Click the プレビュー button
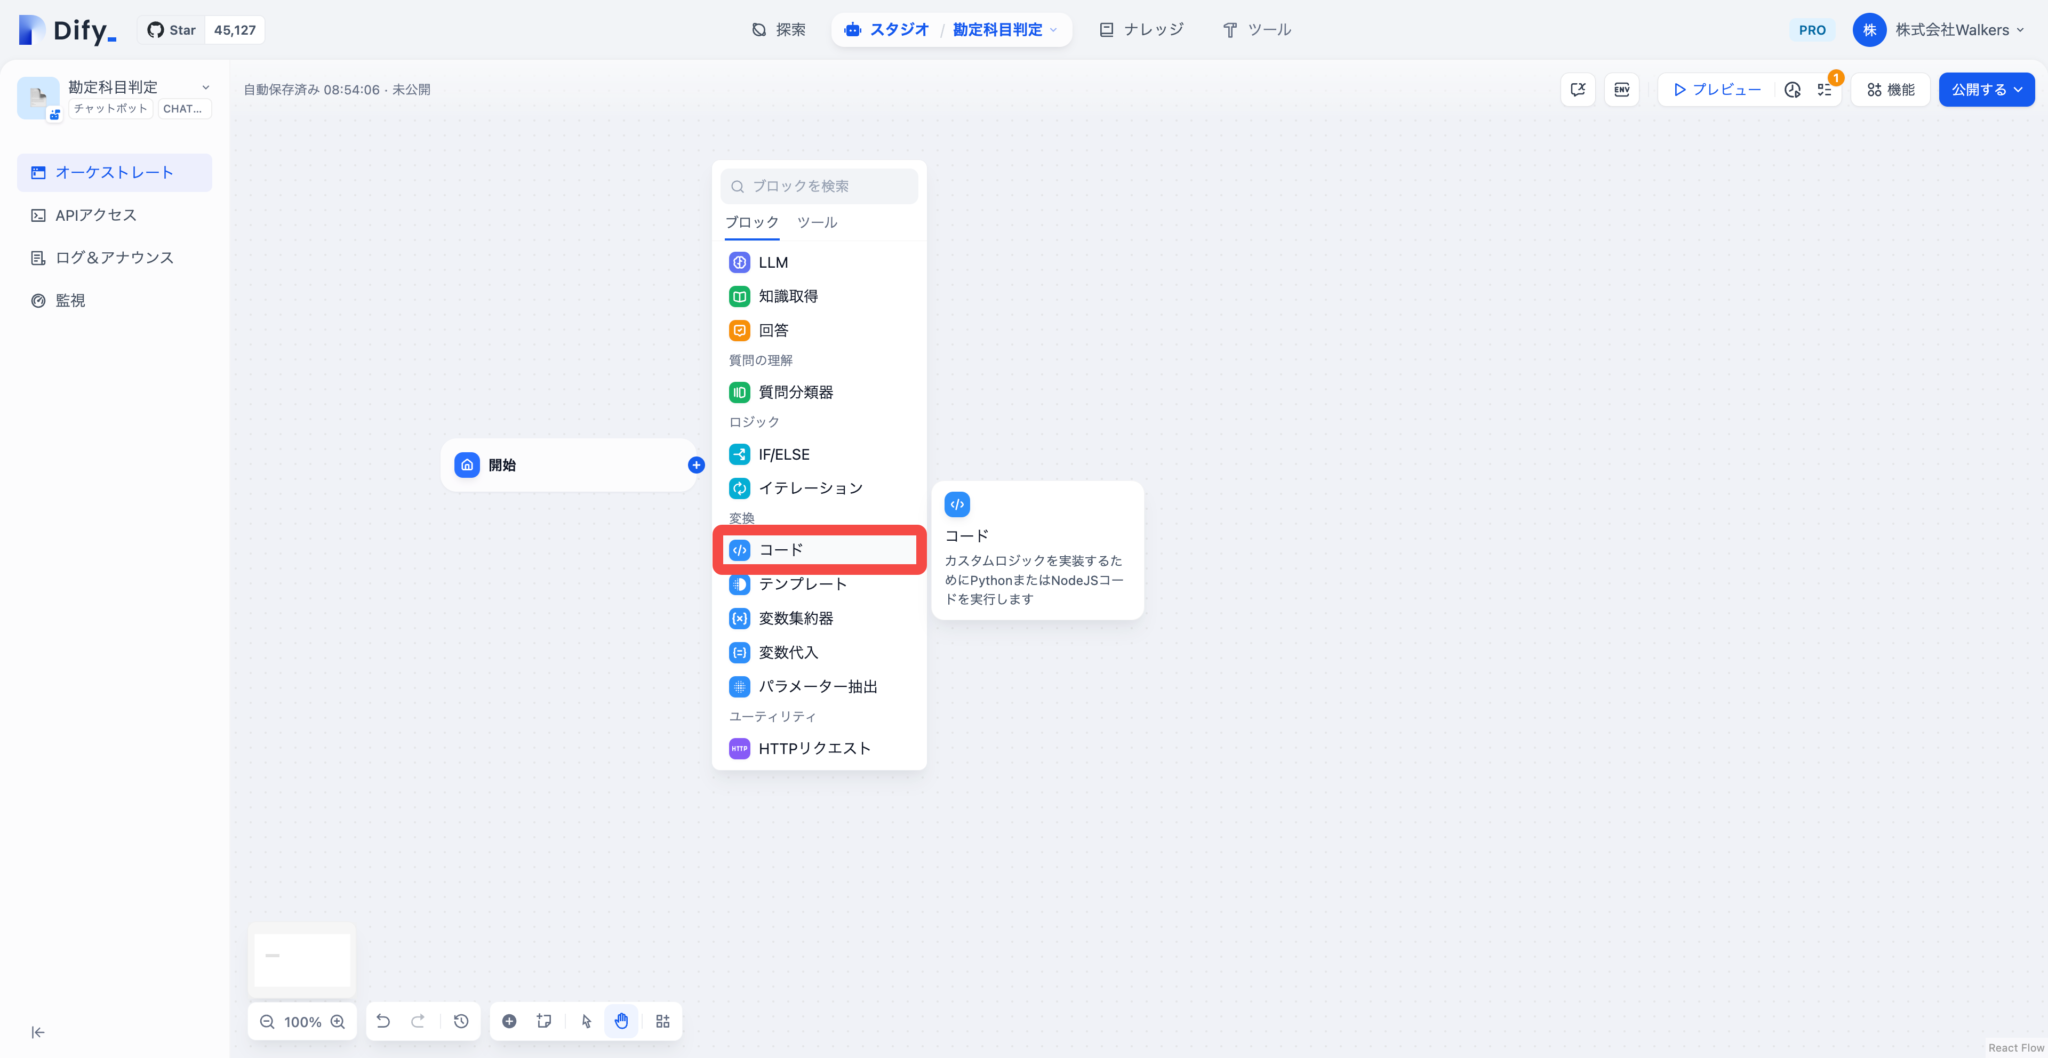The image size is (2048, 1058). tap(1717, 90)
